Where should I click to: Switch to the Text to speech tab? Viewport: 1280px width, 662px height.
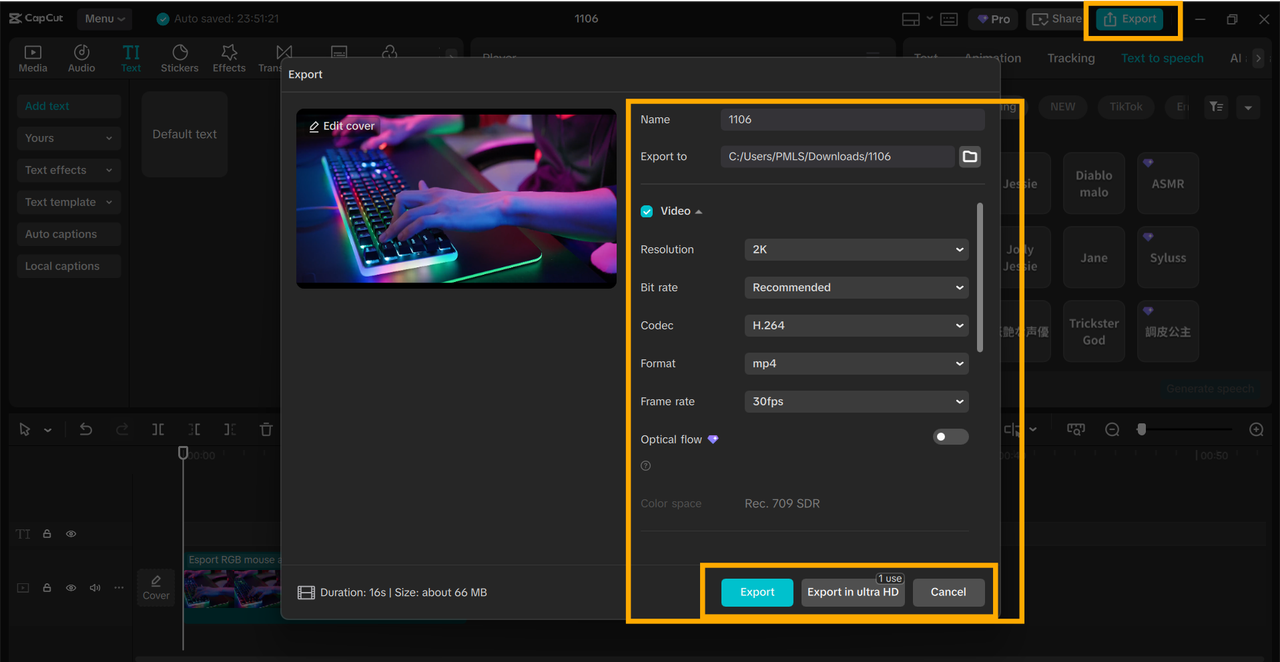point(1162,58)
